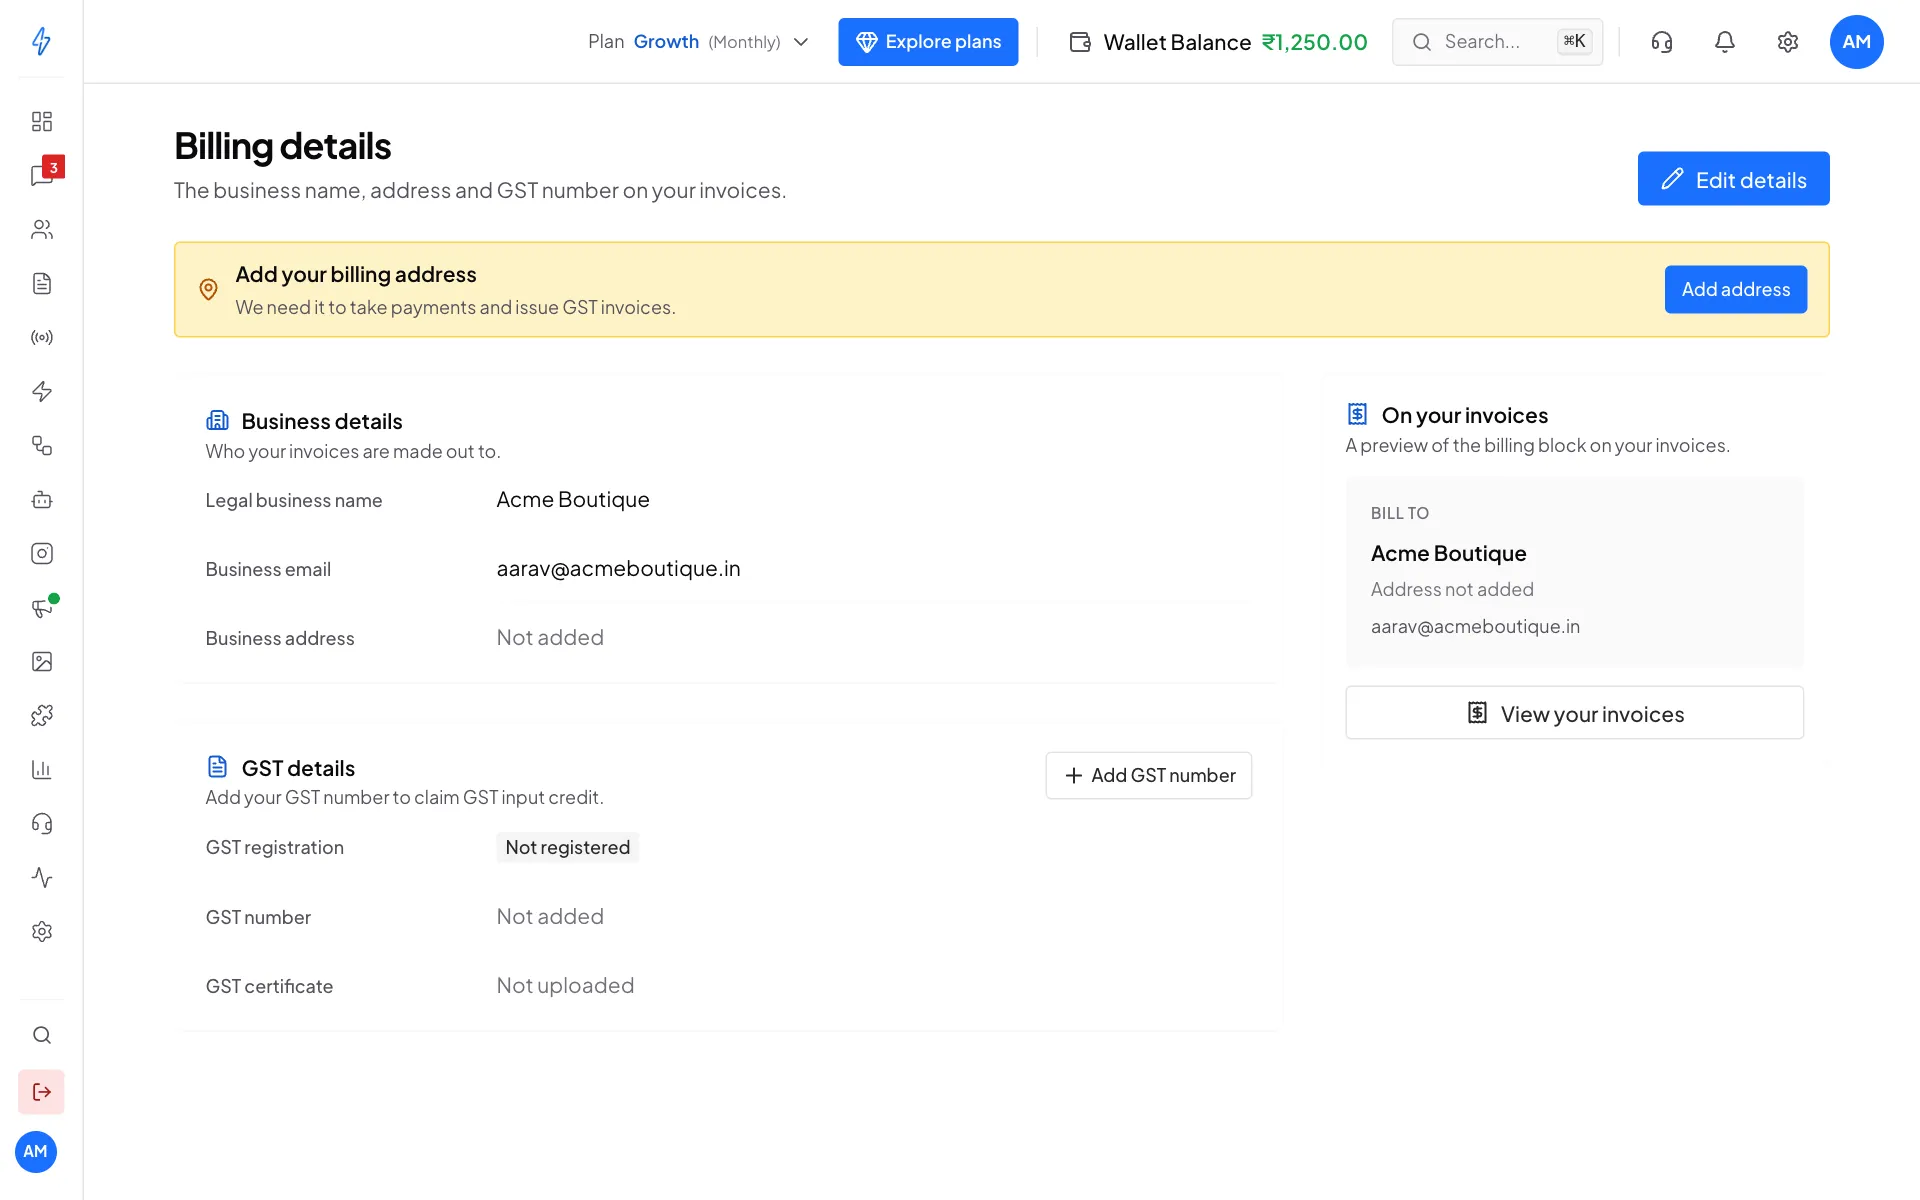Click the Edit details button

(x=1733, y=179)
